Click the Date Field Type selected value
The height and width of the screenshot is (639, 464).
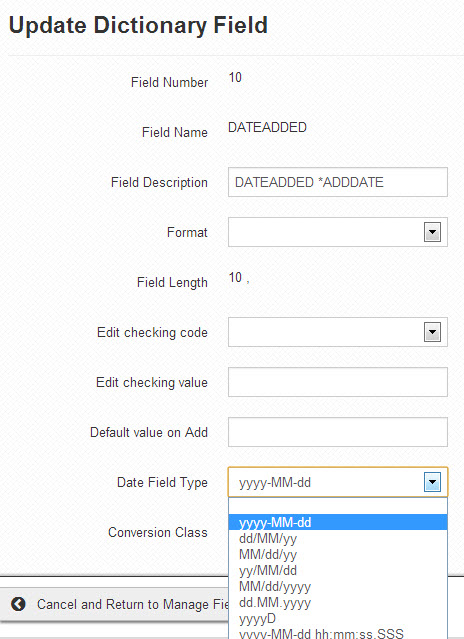pos(275,483)
